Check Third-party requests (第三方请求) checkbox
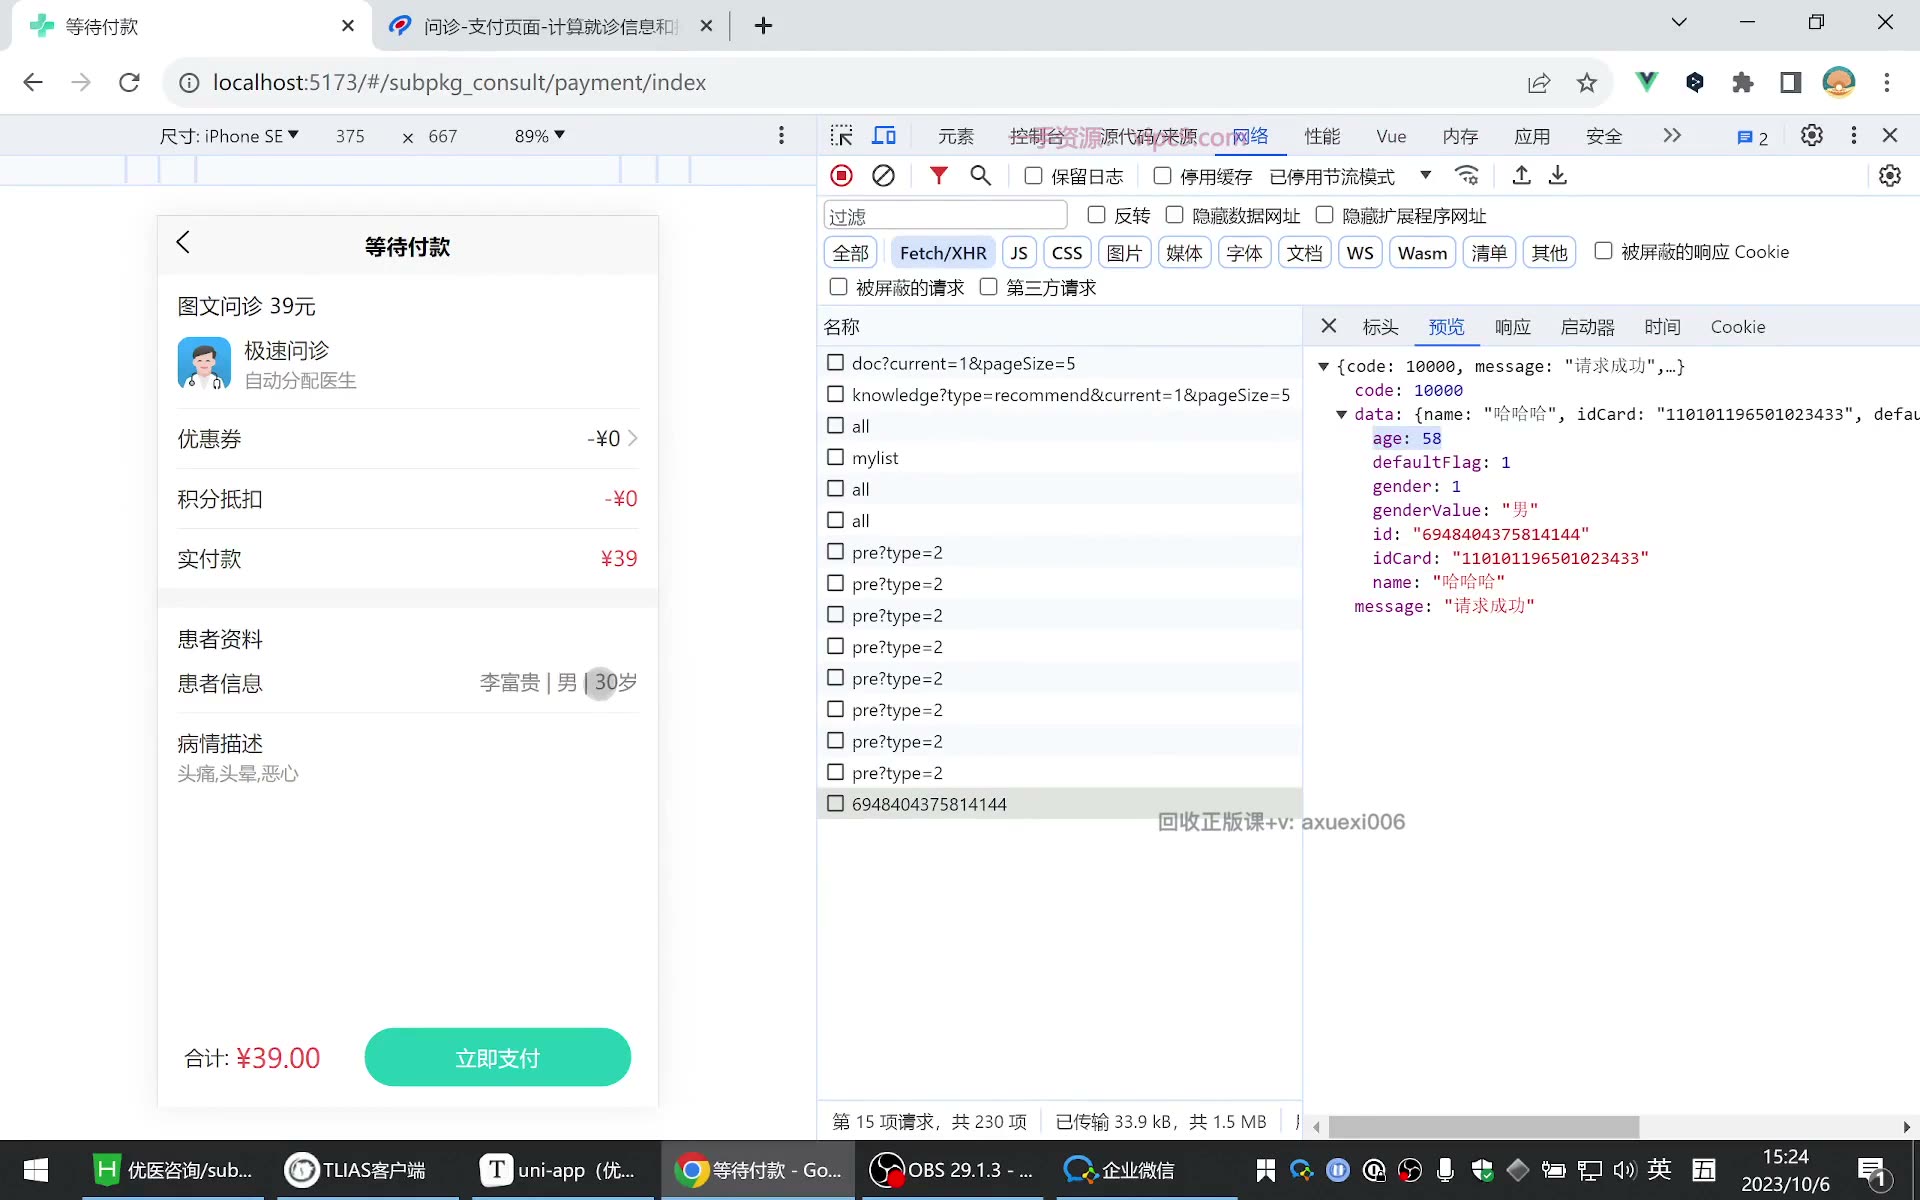1920x1200 pixels. coord(988,287)
